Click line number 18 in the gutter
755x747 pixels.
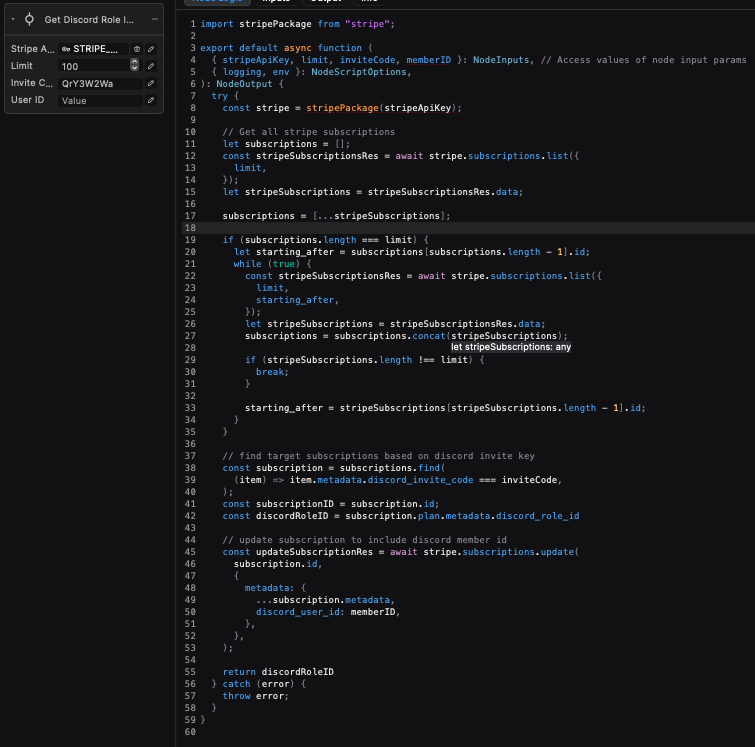click(x=190, y=228)
